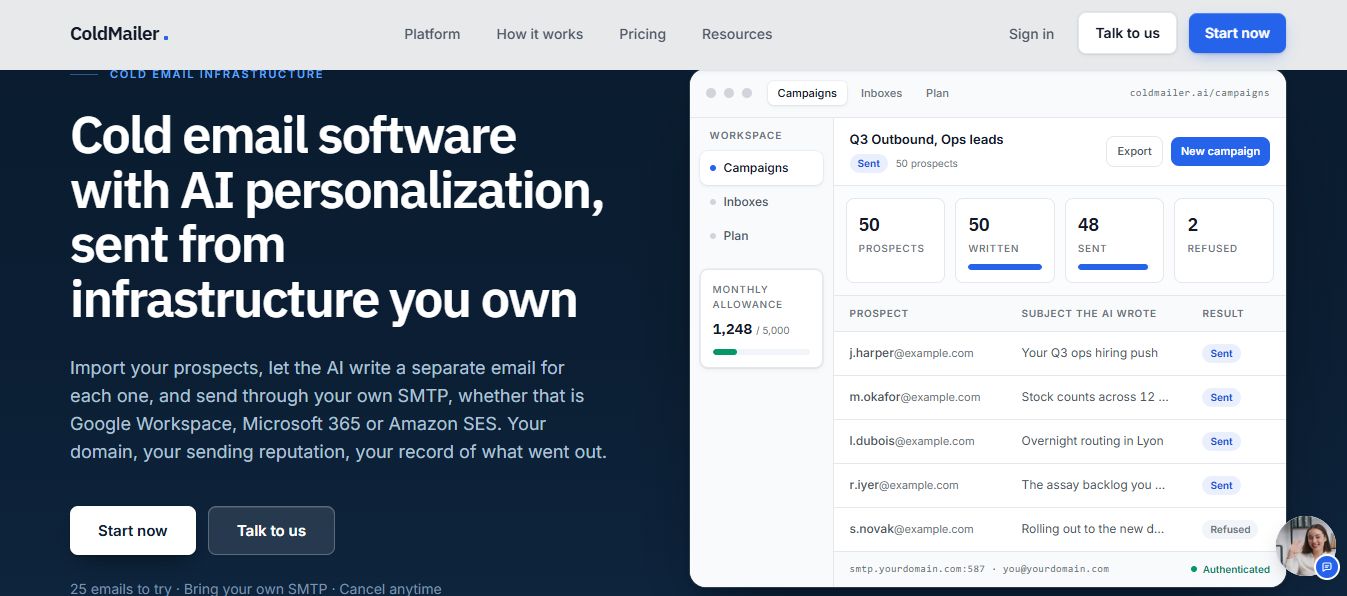1347x596 pixels.
Task: Select Campaigns in the Workspace sidebar
Action: pos(761,168)
